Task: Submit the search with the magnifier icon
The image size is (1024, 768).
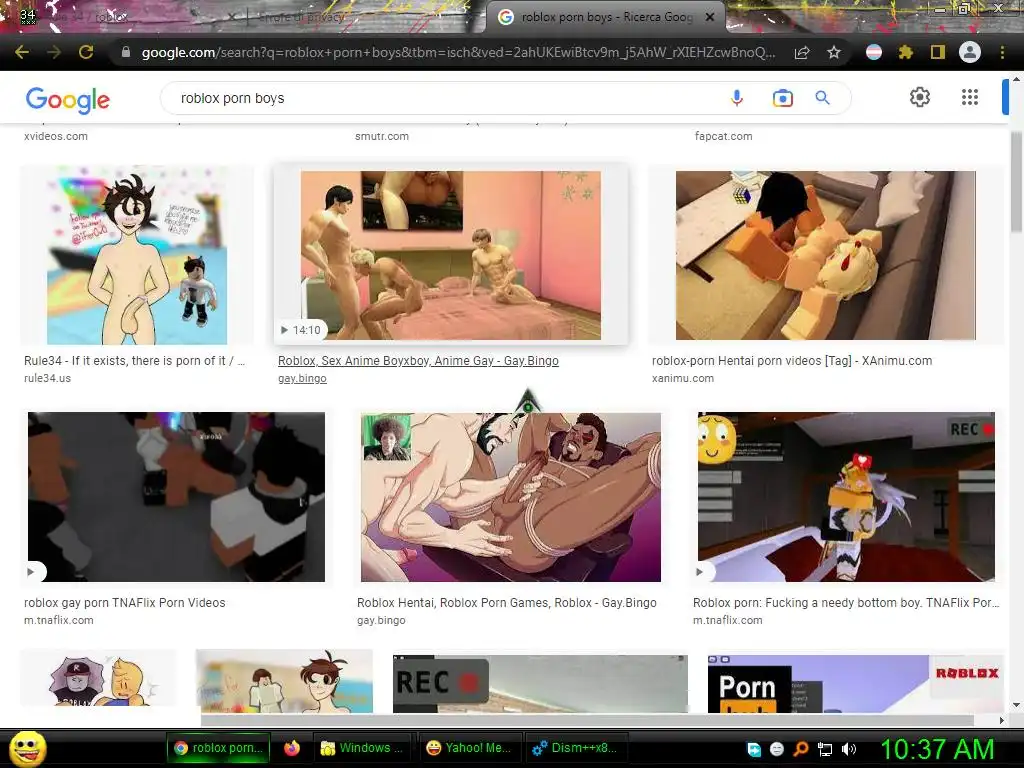Action: coord(823,98)
